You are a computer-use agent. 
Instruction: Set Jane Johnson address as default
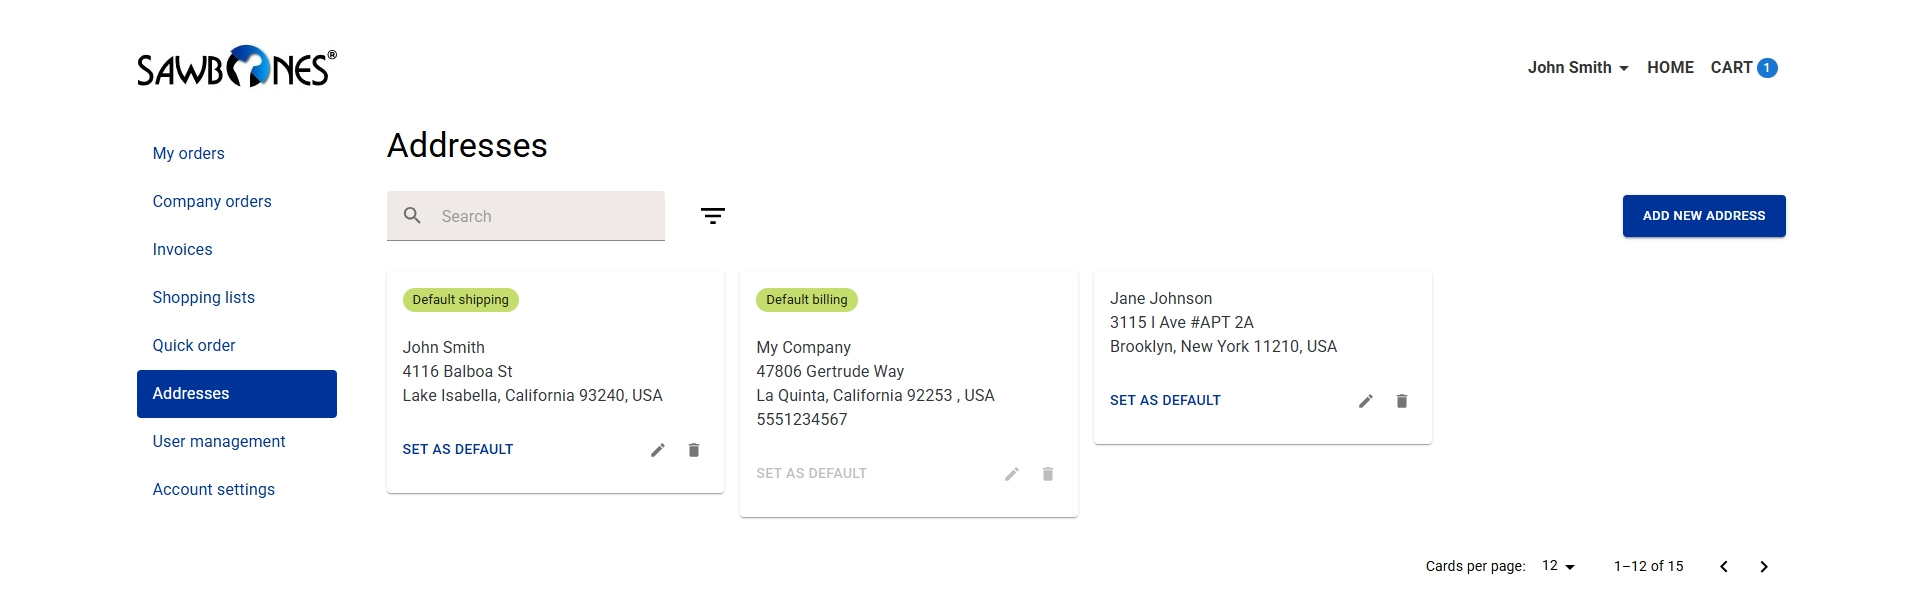pyautogui.click(x=1165, y=401)
